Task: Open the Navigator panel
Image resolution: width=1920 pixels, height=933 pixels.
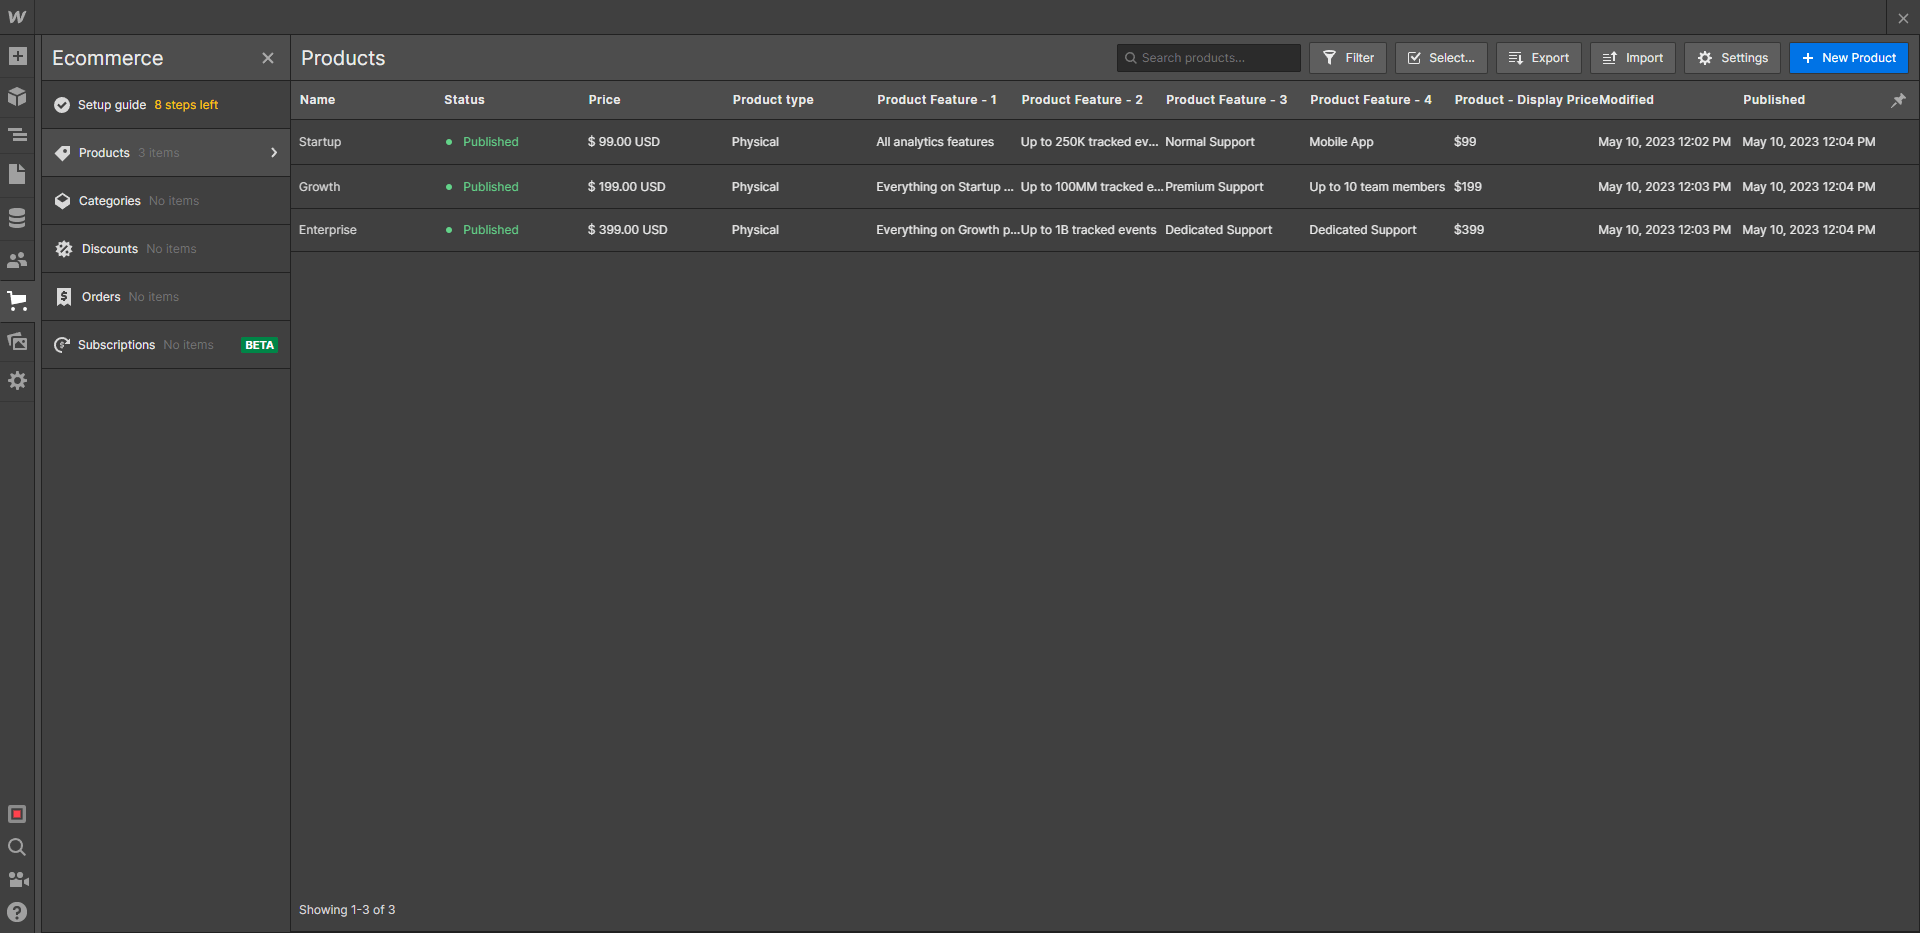Action: (x=16, y=134)
